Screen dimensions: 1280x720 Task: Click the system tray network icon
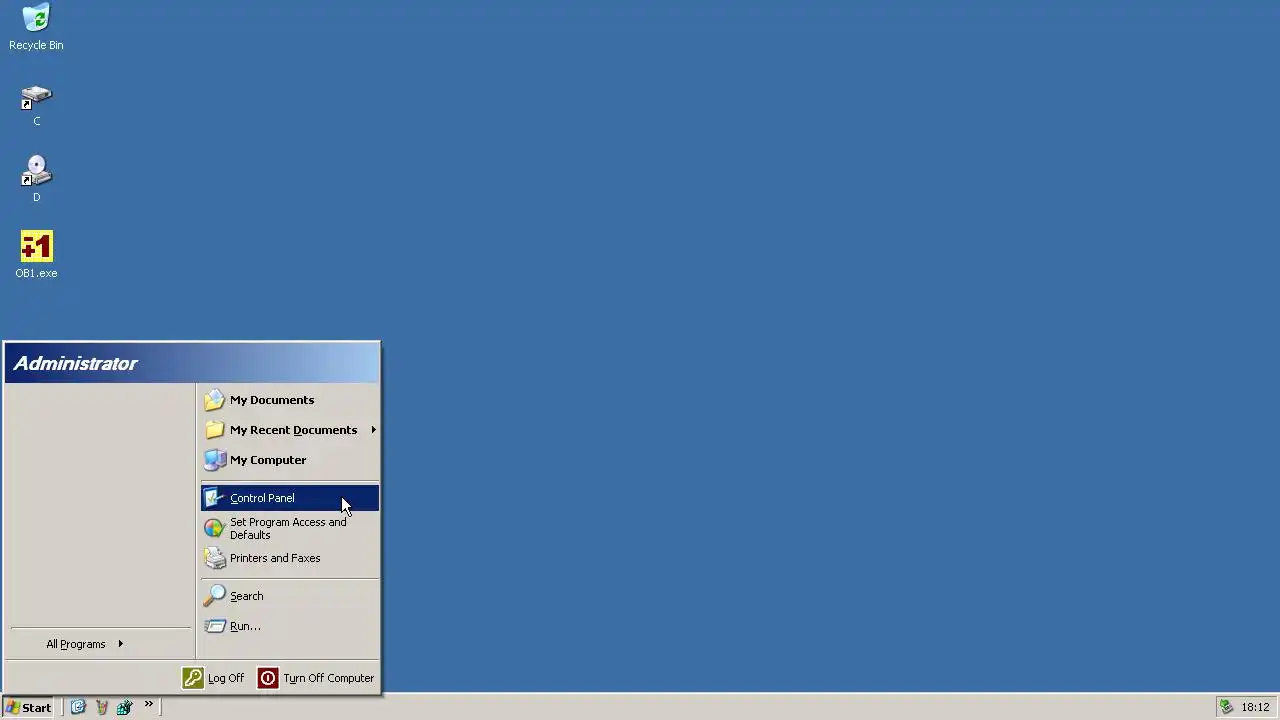tap(1226, 707)
